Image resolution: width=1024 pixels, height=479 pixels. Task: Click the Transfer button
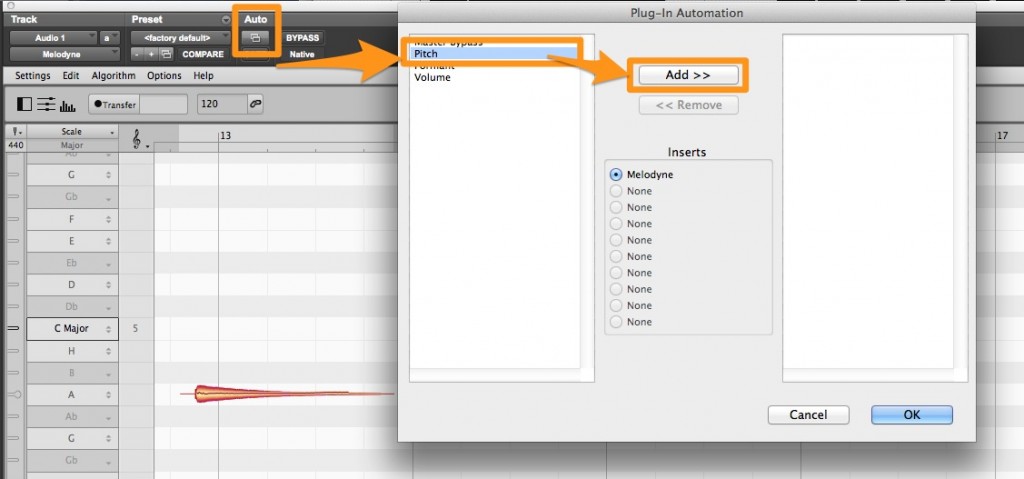[x=114, y=105]
